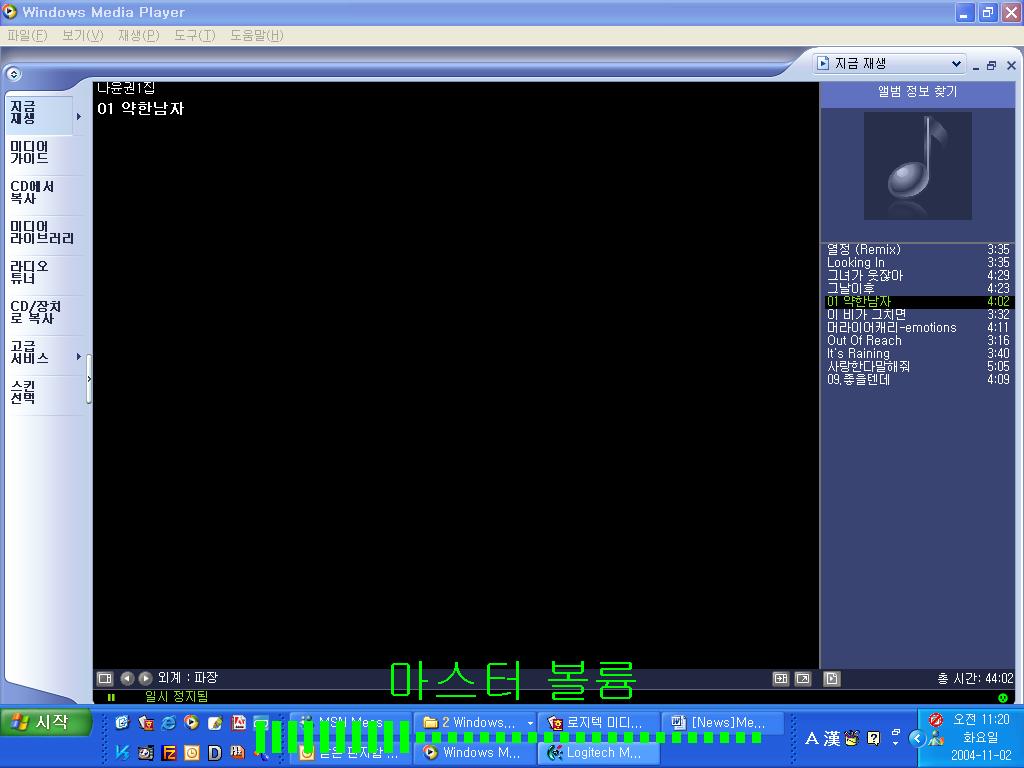Click the Now Playing options icon at bottom-left
The width and height of the screenshot is (1024, 768).
click(x=105, y=678)
